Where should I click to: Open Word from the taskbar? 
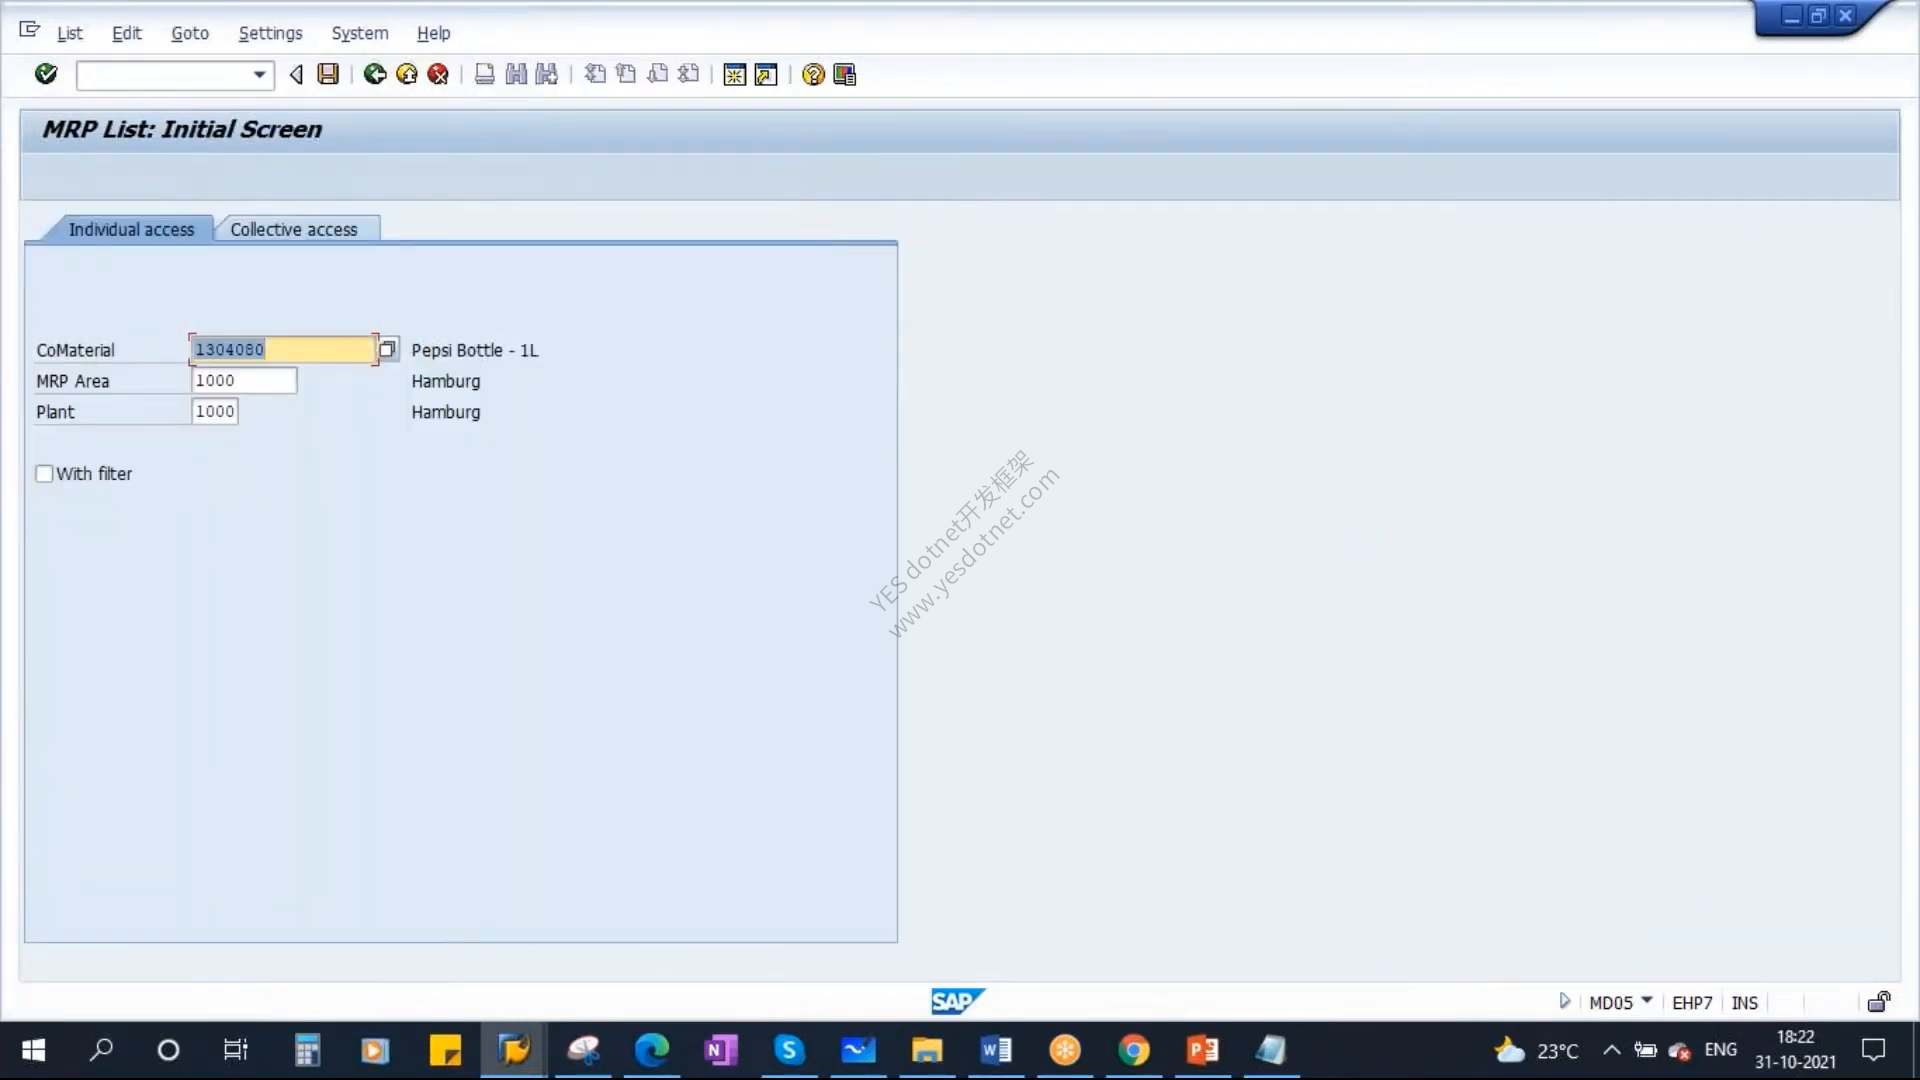996,1050
